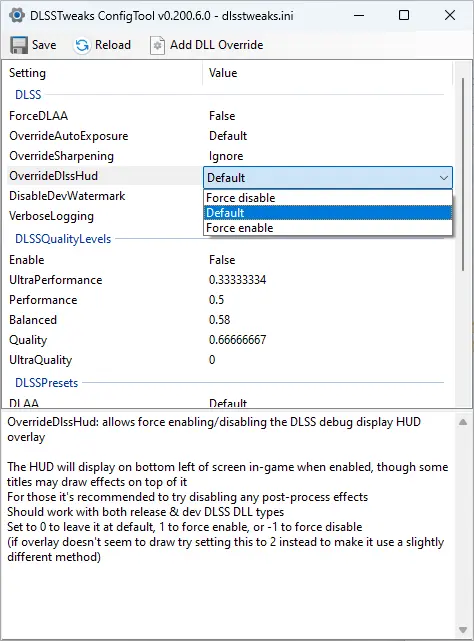The height and width of the screenshot is (641, 474).
Task: Click the DLSSTweaks gear app icon
Action: click(x=17, y=16)
